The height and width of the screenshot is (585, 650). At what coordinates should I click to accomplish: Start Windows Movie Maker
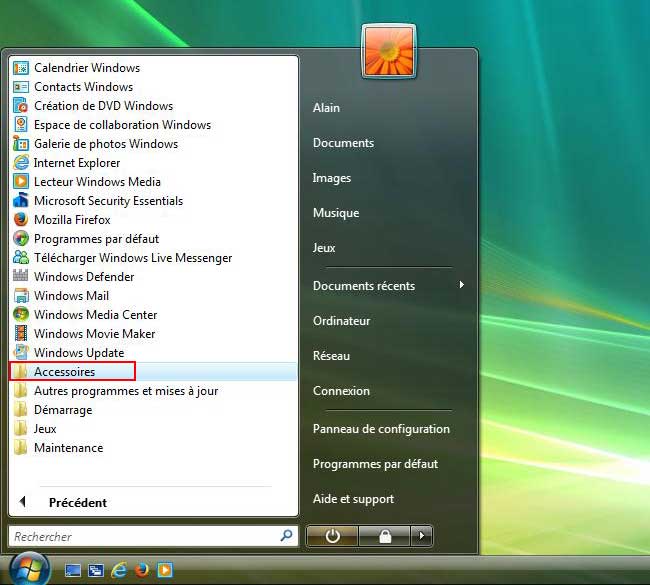(x=94, y=334)
